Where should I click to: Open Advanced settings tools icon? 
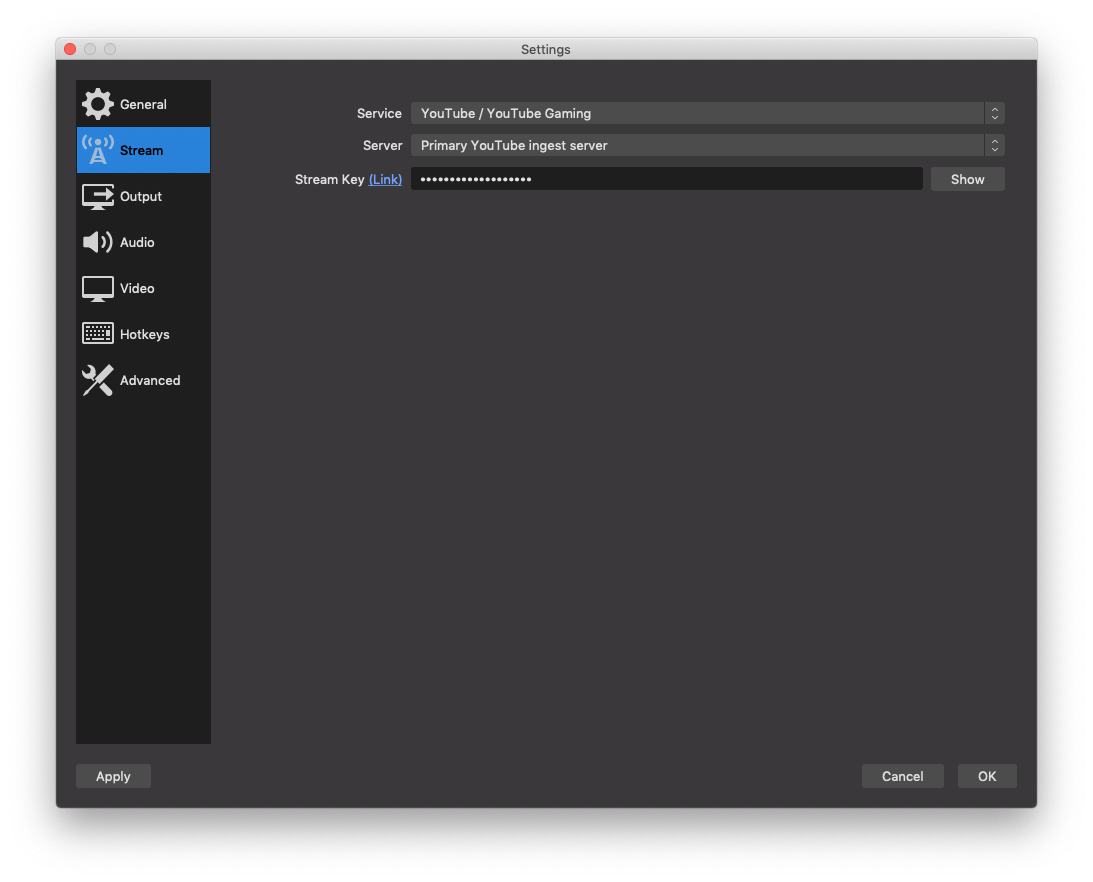[98, 380]
